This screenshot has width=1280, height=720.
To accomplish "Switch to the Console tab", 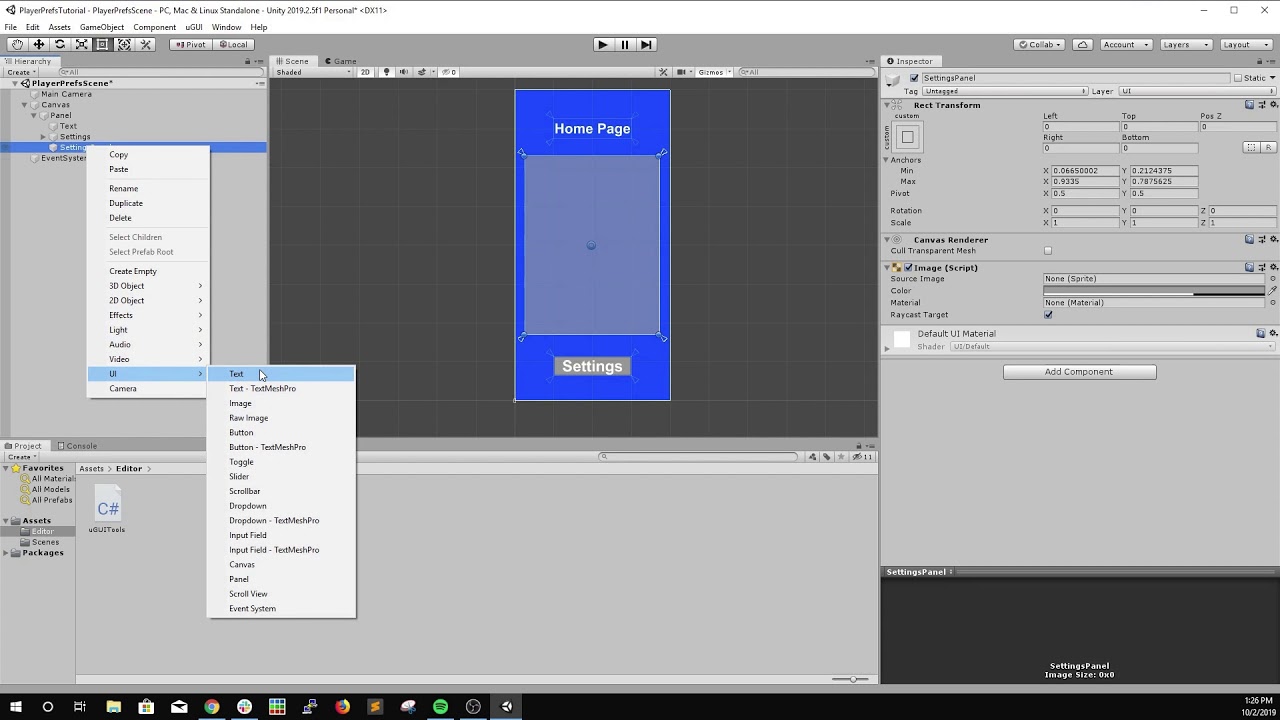I will pos(77,446).
